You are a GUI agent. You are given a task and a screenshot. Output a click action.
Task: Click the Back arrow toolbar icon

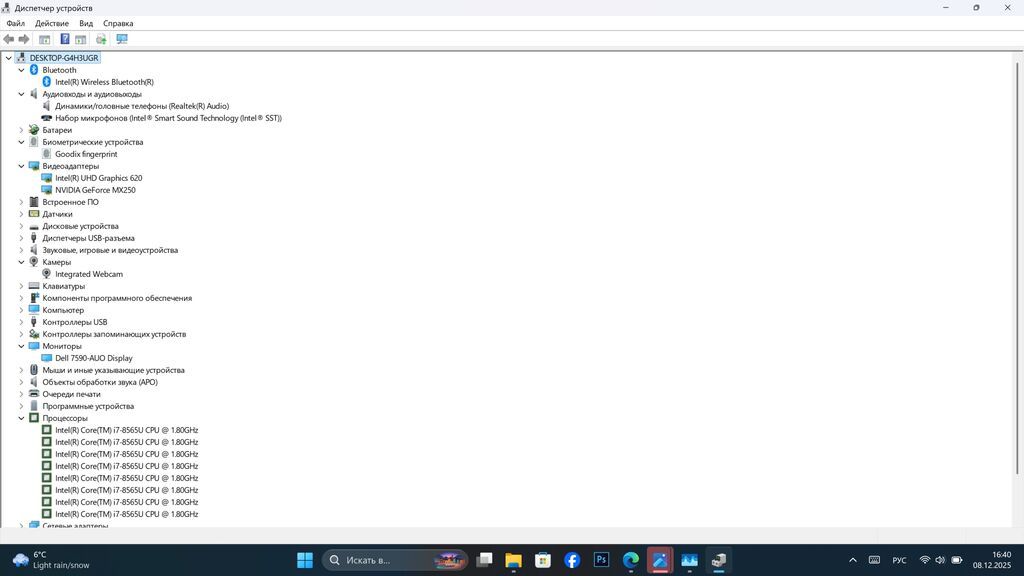coord(8,39)
